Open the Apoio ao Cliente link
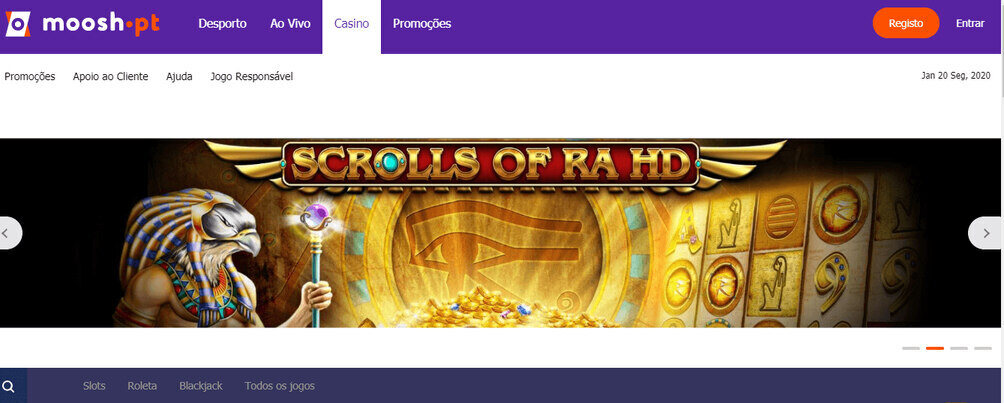Viewport: 1004px width, 403px height. coord(111,76)
